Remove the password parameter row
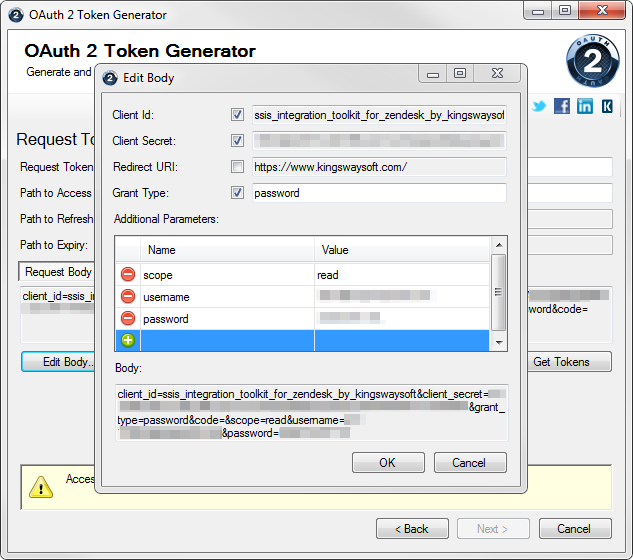The image size is (633, 560). pyautogui.click(x=128, y=318)
